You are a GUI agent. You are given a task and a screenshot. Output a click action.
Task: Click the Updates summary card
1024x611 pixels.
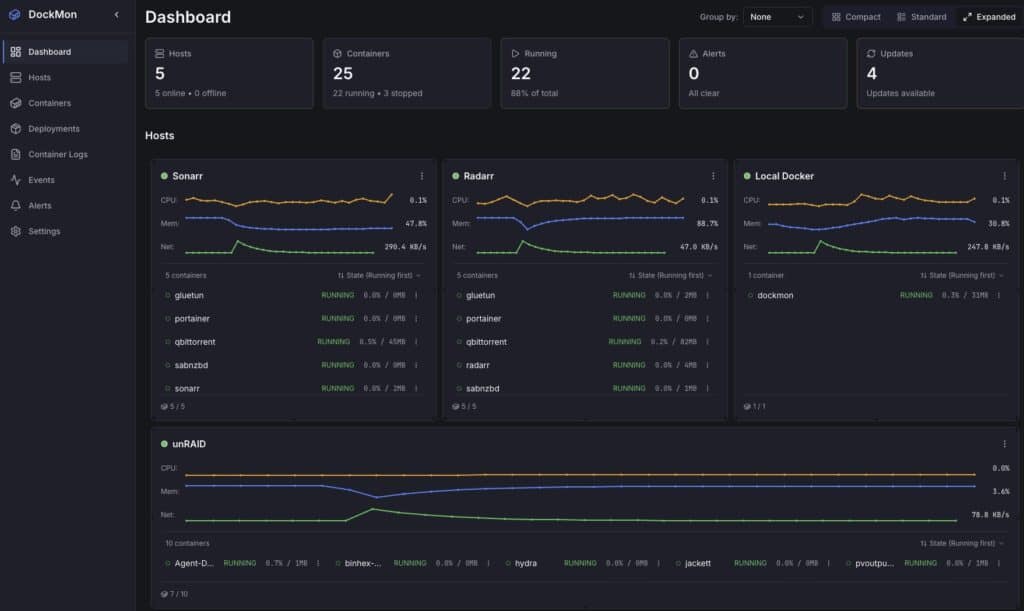940,73
